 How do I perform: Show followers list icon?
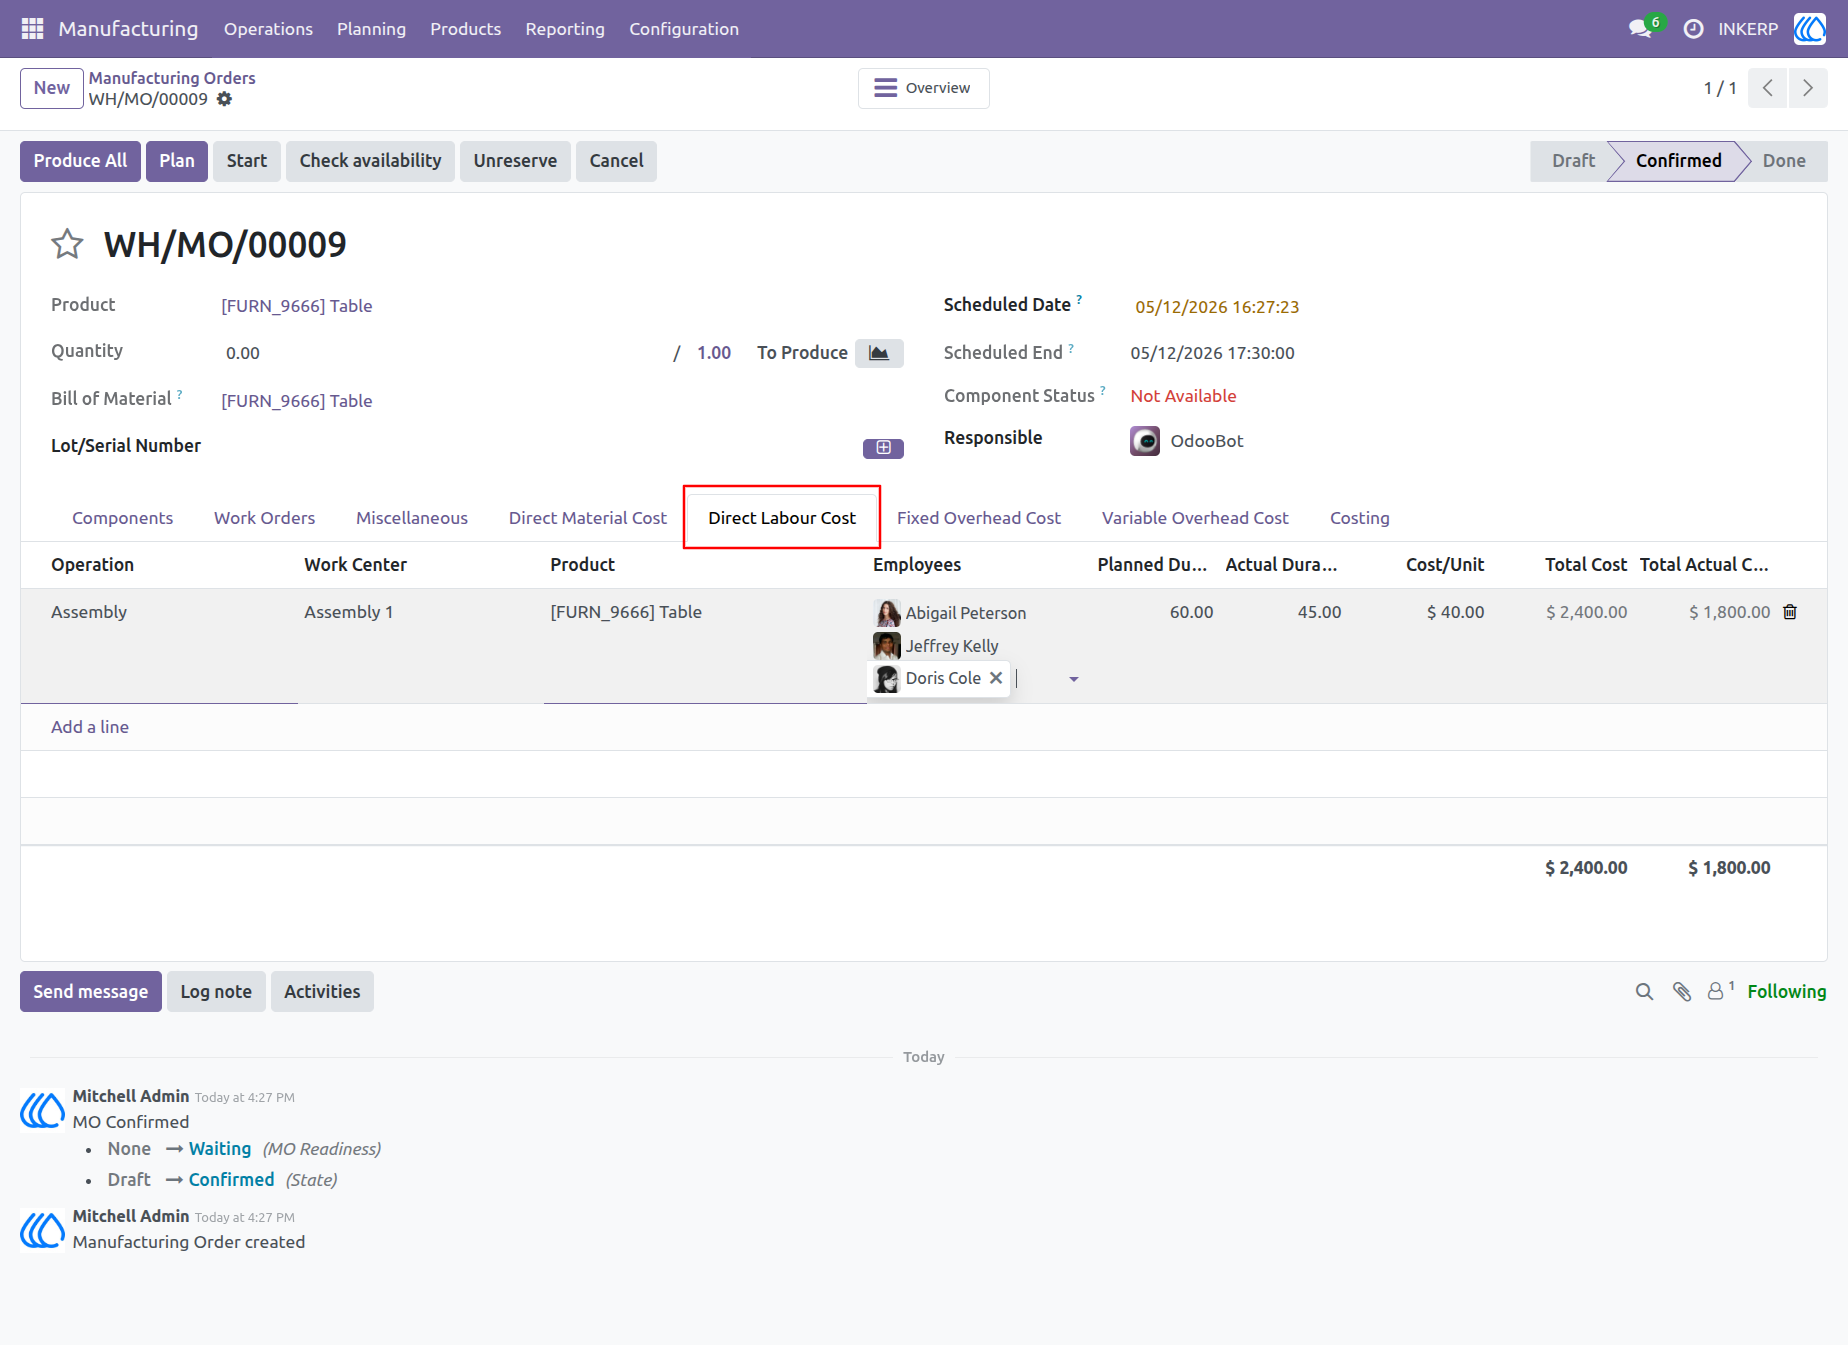tap(1720, 991)
